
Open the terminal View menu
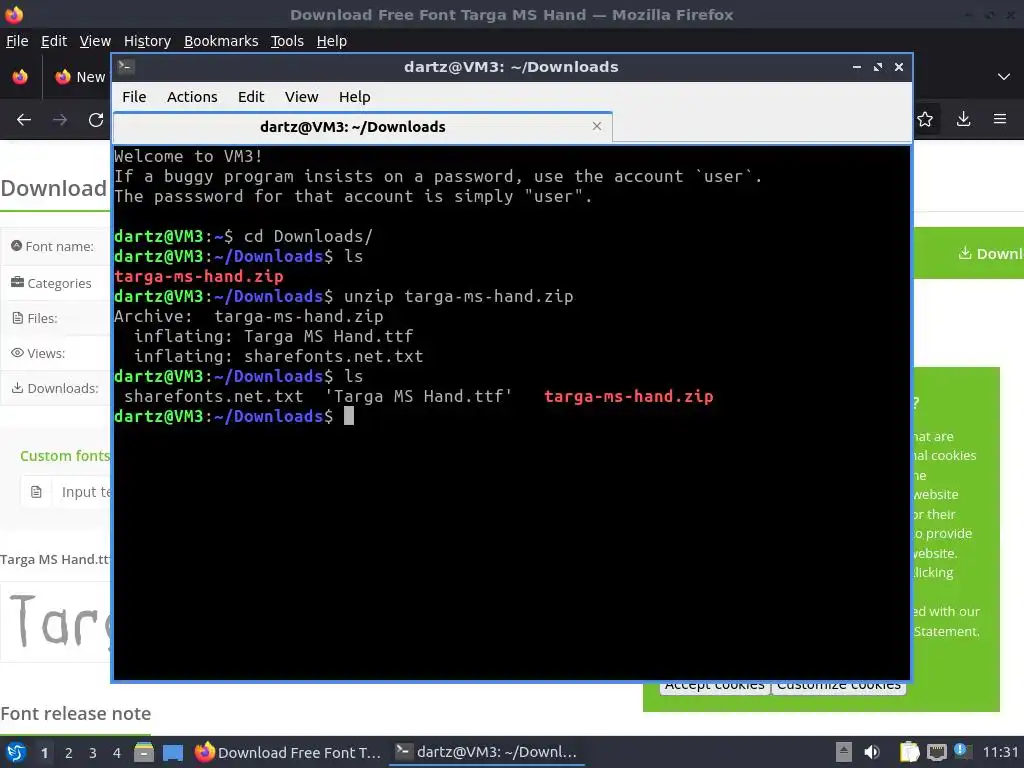[301, 97]
